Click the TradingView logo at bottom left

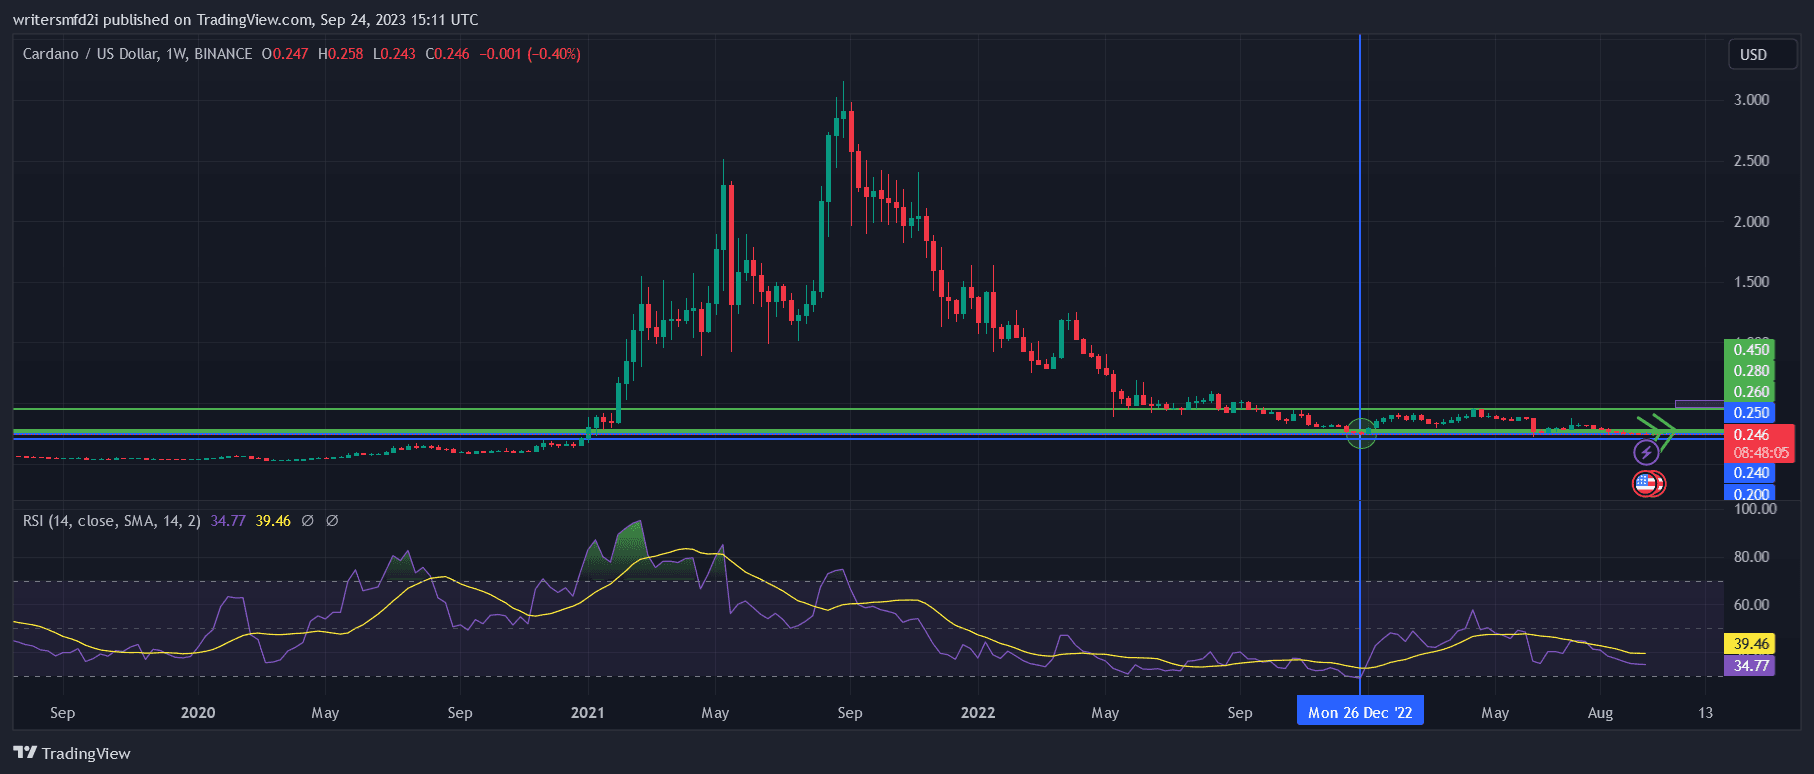(x=72, y=753)
